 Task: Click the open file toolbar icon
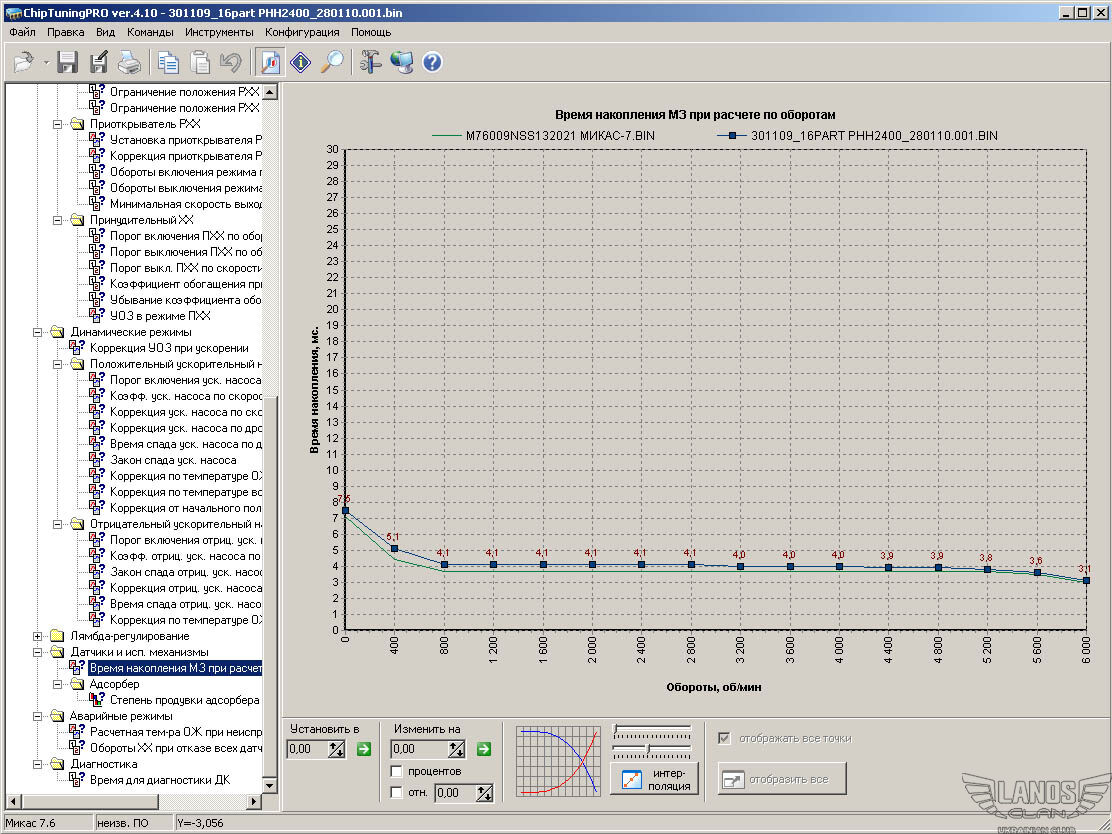click(23, 62)
